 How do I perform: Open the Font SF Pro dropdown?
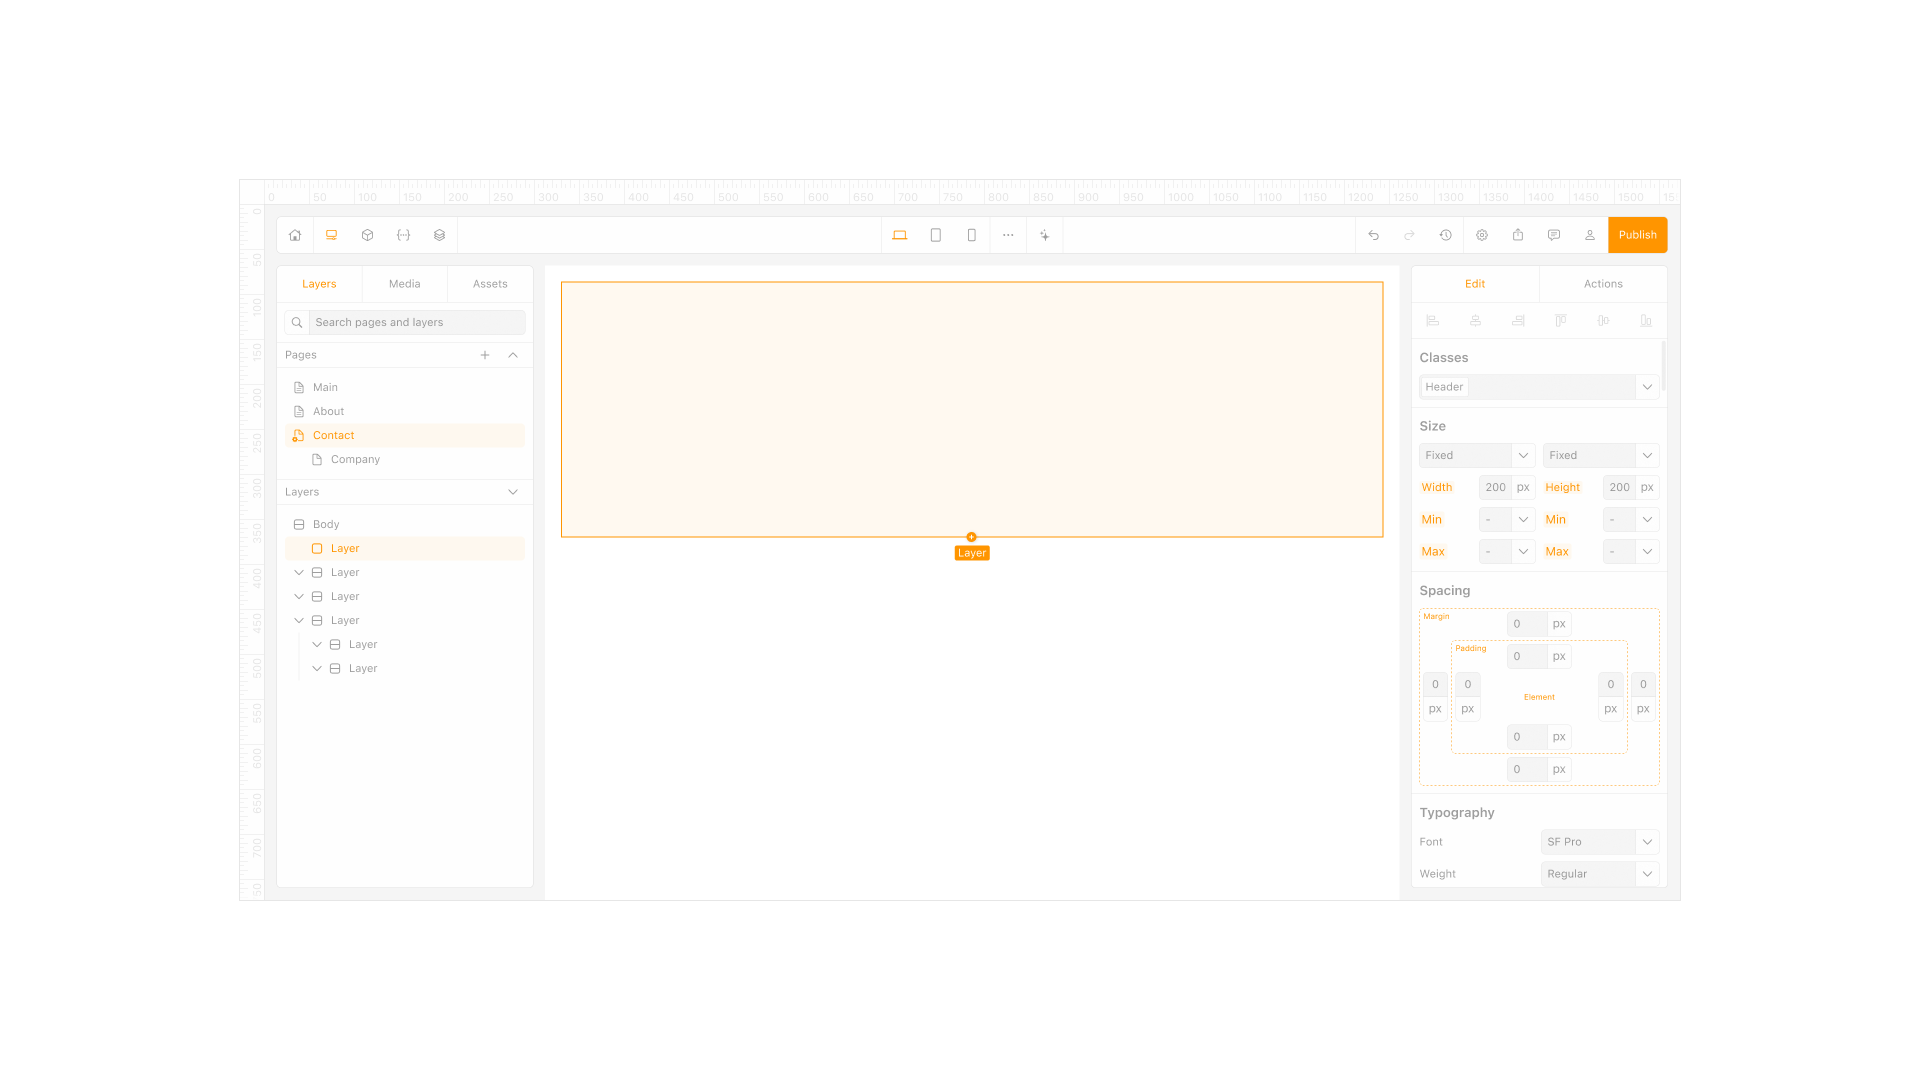pos(1600,842)
